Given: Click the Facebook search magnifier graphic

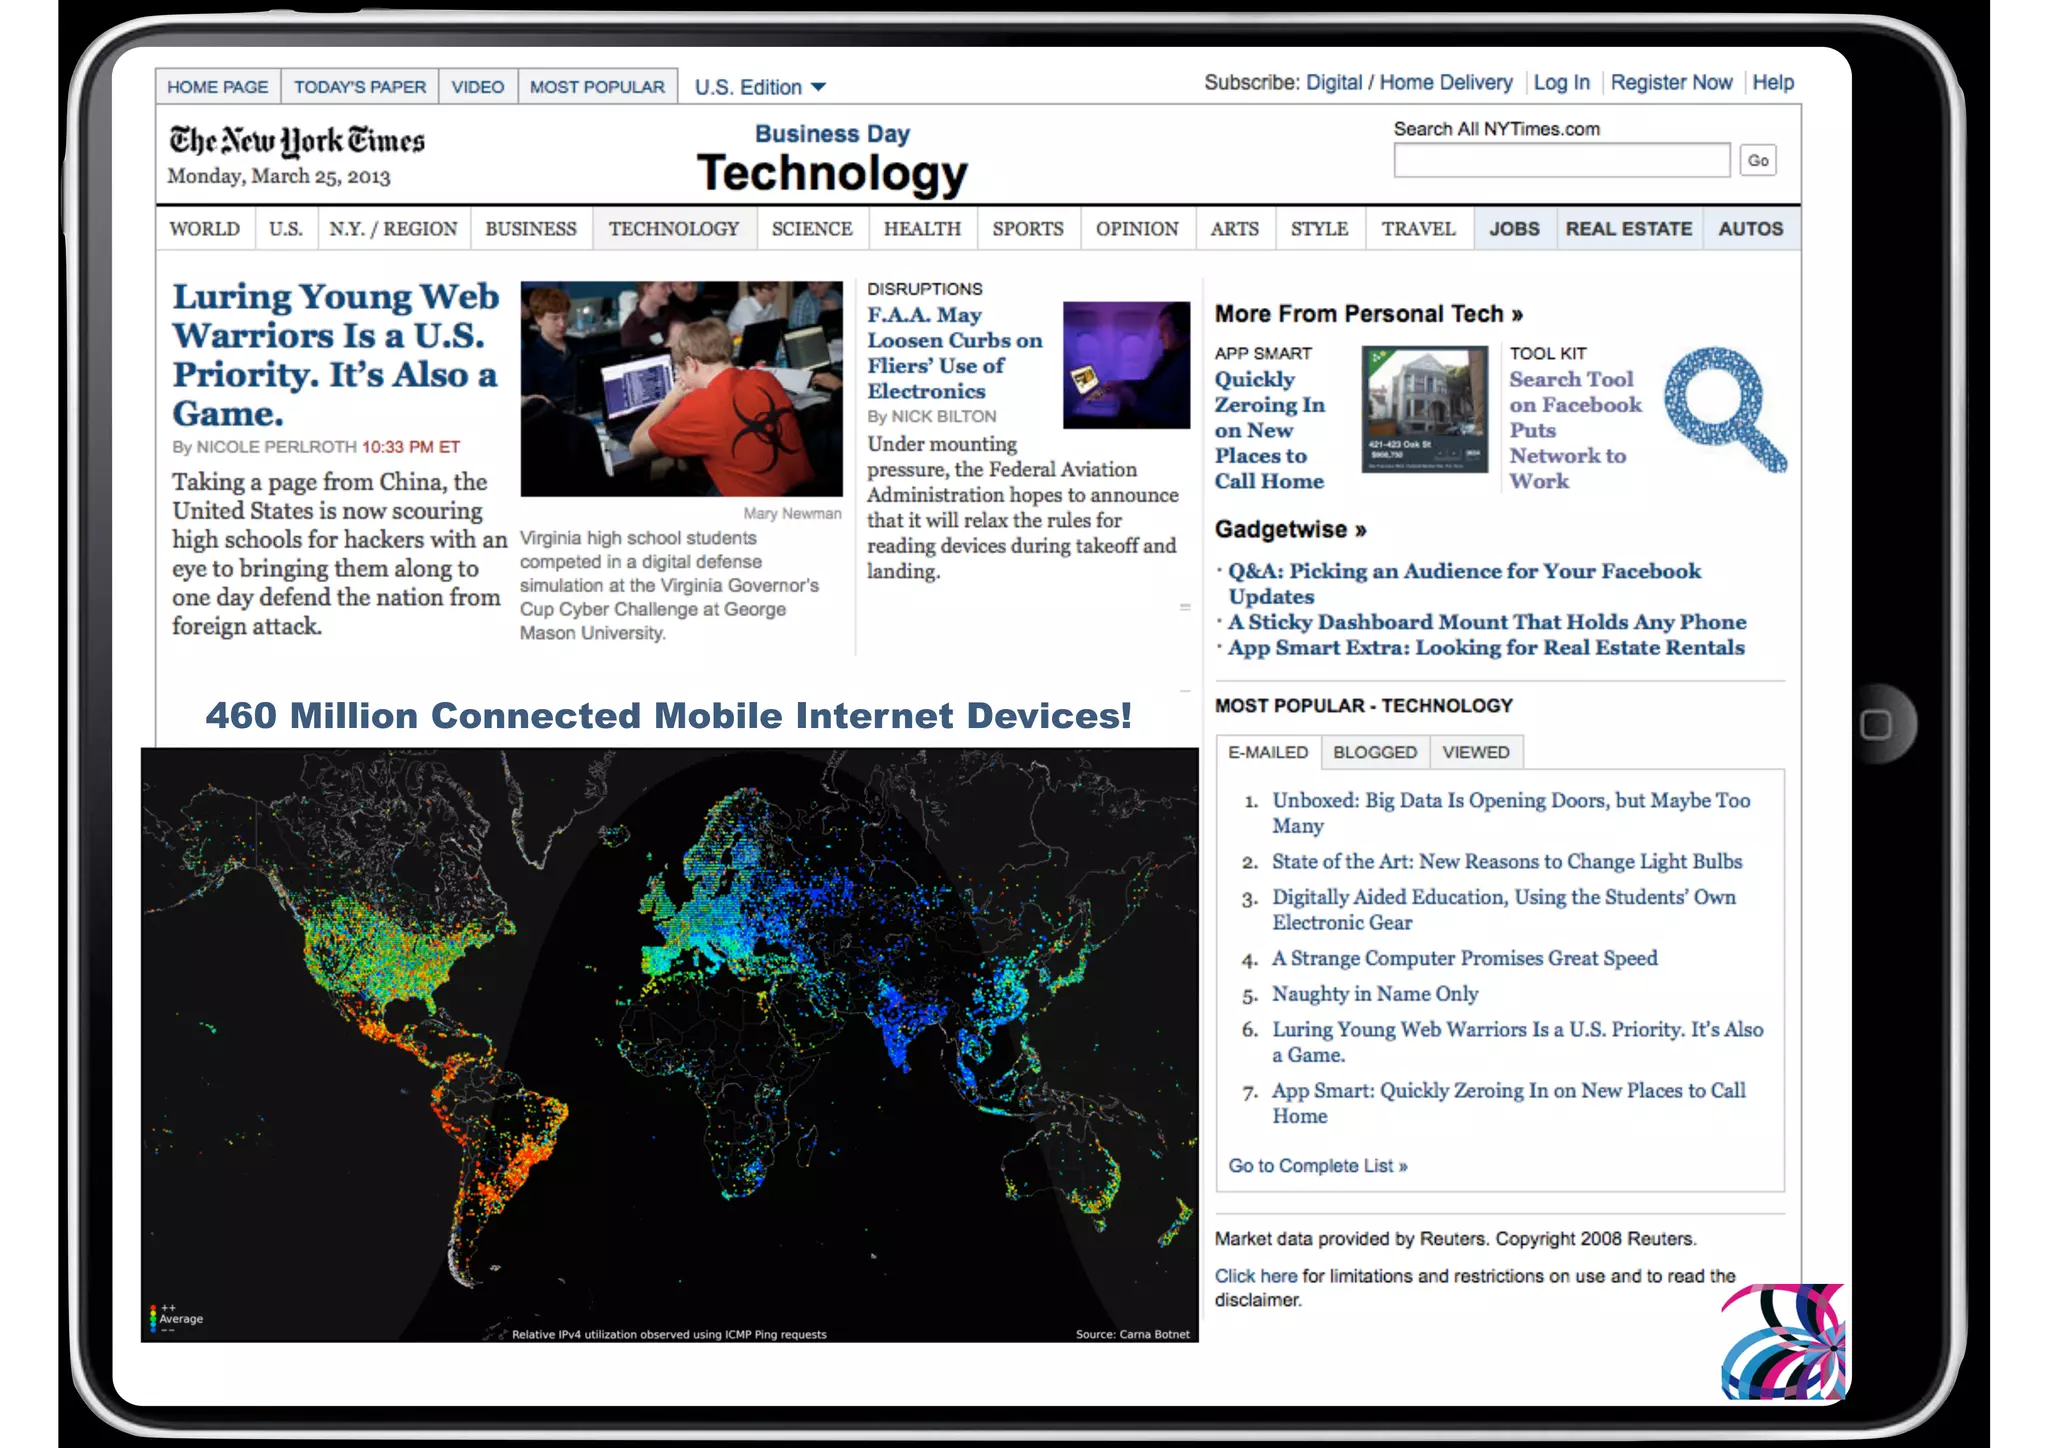Looking at the screenshot, I should point(1725,409).
